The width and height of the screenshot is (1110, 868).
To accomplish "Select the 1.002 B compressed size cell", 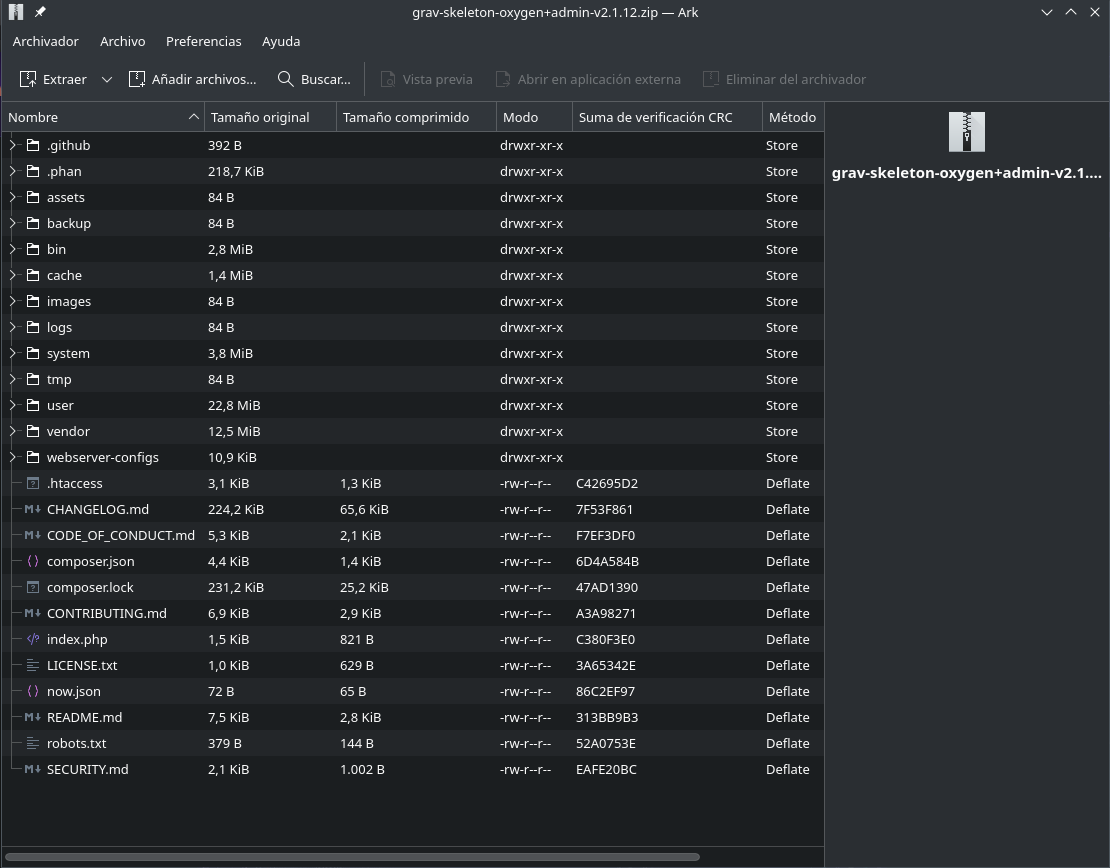I will [x=362, y=770].
